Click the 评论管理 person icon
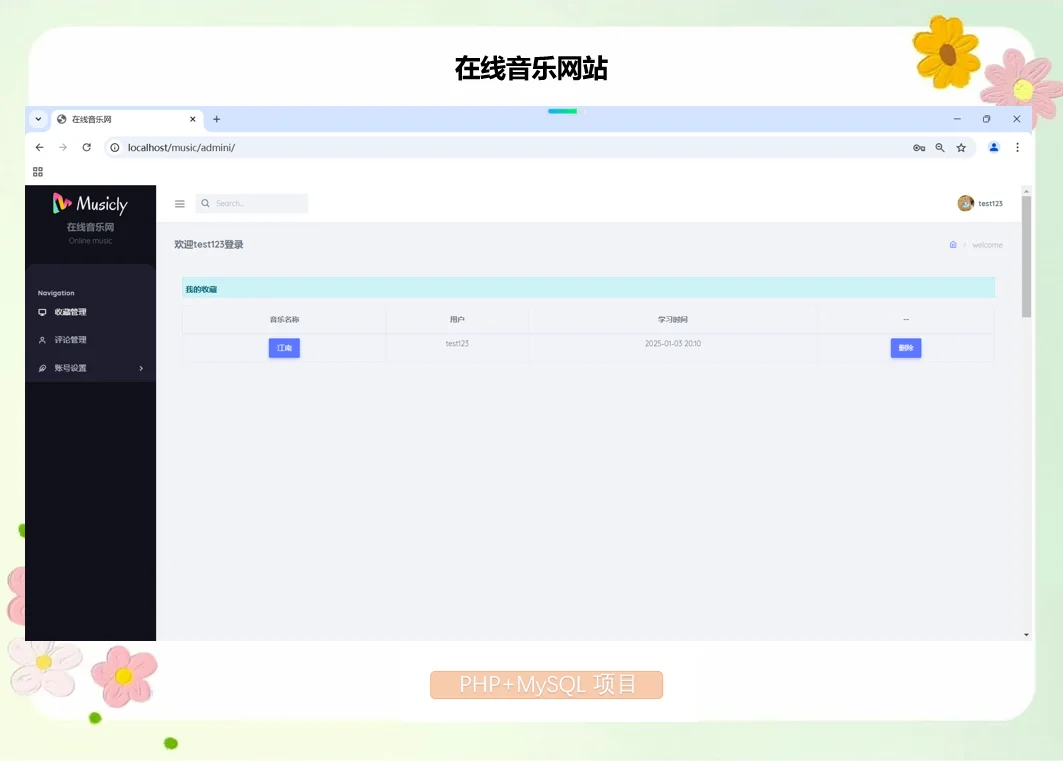This screenshot has height=761, width=1063. (42, 339)
